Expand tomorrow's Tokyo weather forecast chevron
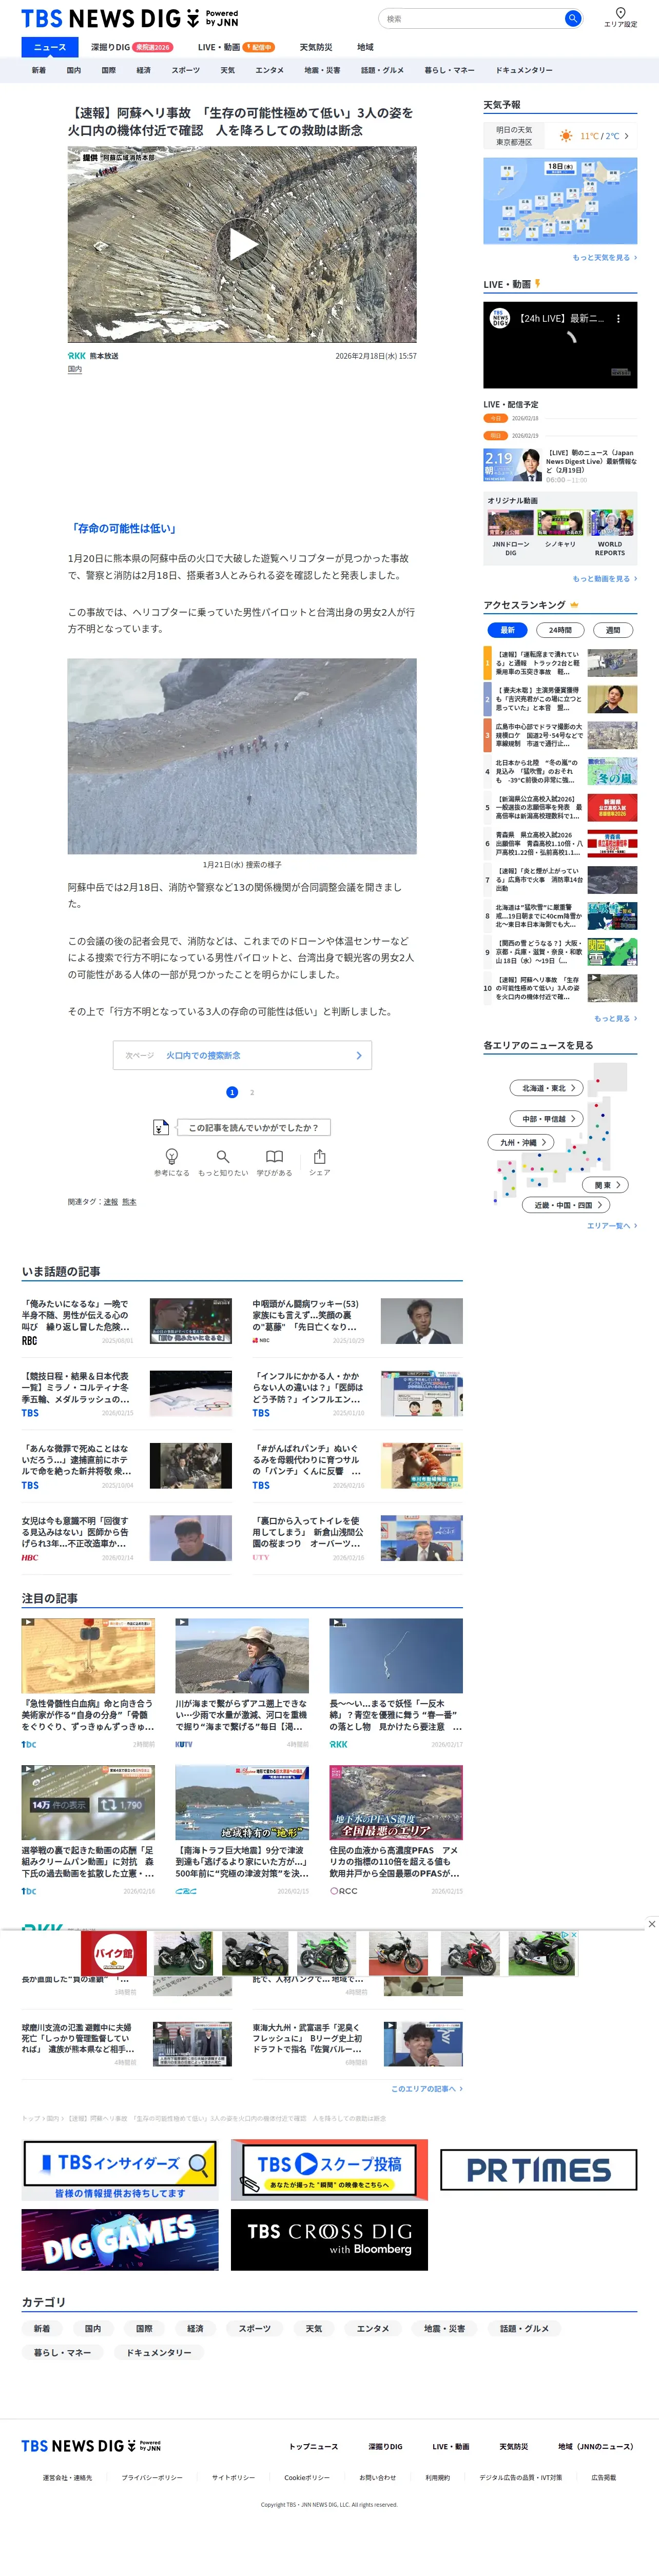 (x=626, y=136)
